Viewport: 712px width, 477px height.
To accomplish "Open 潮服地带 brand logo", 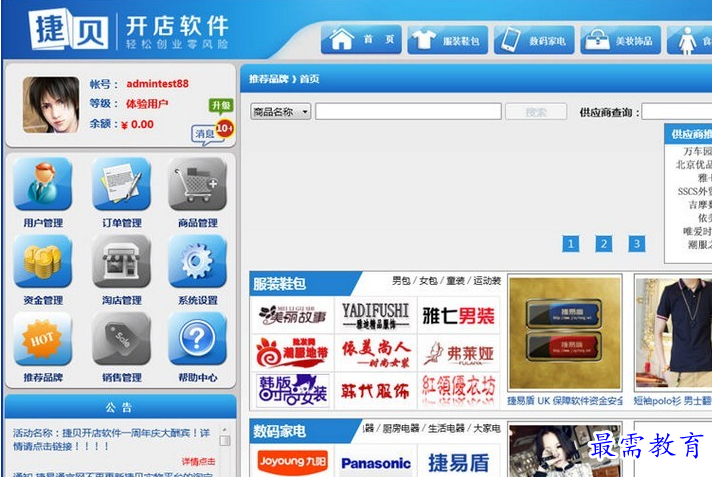I will click(292, 353).
